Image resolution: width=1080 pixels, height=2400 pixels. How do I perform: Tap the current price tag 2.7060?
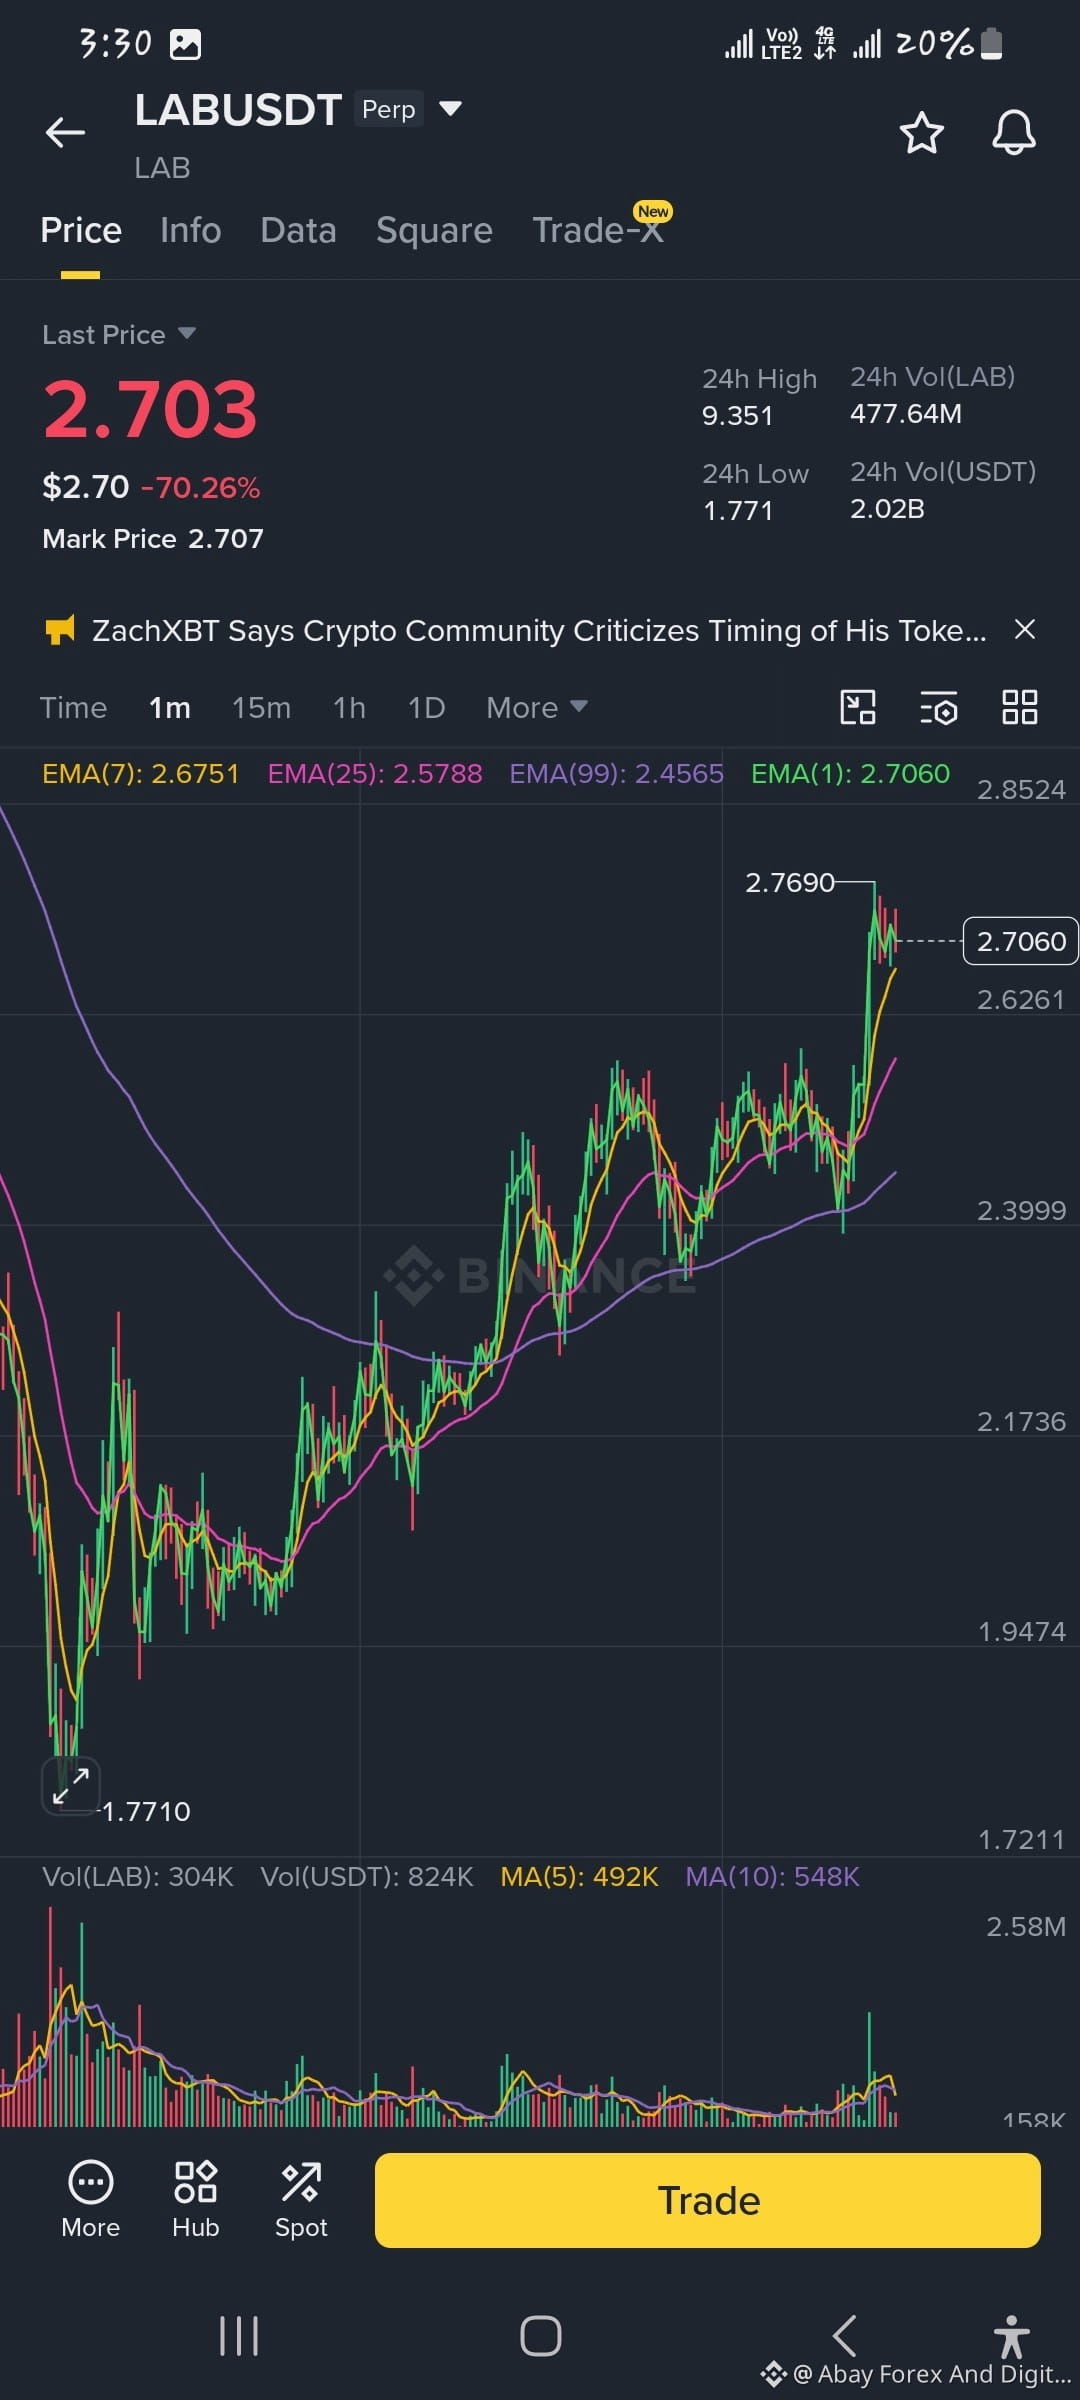pos(1020,941)
